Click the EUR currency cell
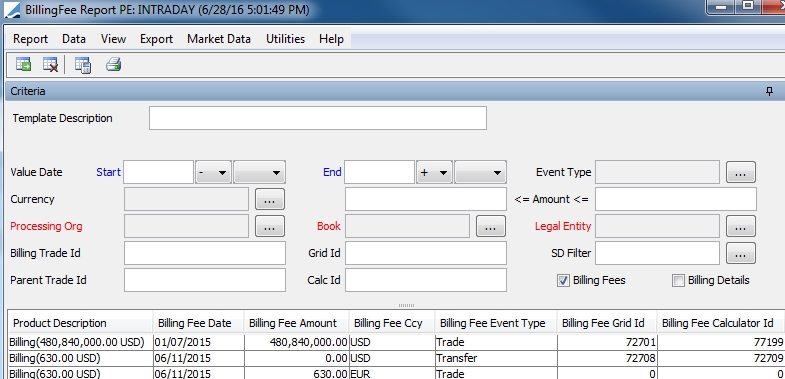Screen dimensions: 785x379 pos(392,373)
